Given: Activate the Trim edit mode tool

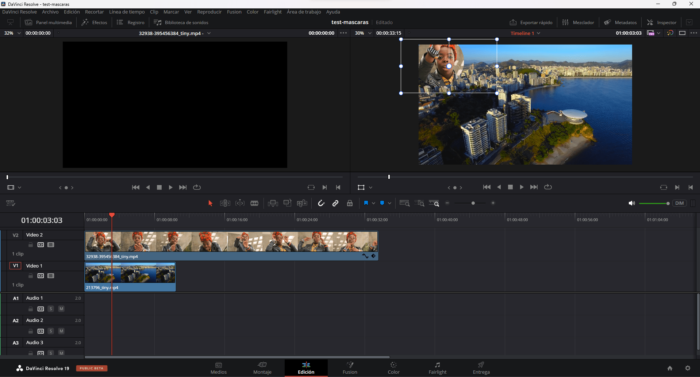Looking at the screenshot, I should [225, 203].
